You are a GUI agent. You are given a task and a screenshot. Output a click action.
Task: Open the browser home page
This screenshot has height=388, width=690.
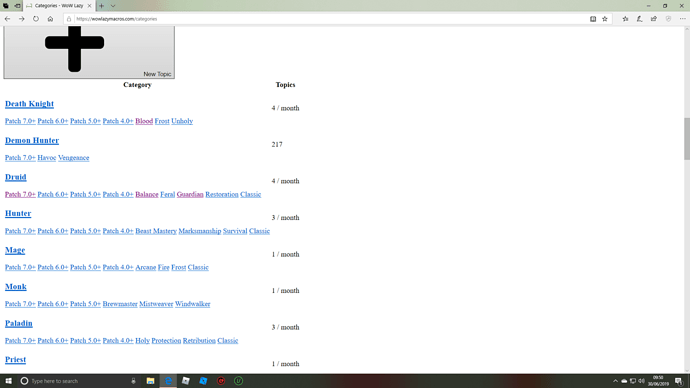pyautogui.click(x=50, y=19)
